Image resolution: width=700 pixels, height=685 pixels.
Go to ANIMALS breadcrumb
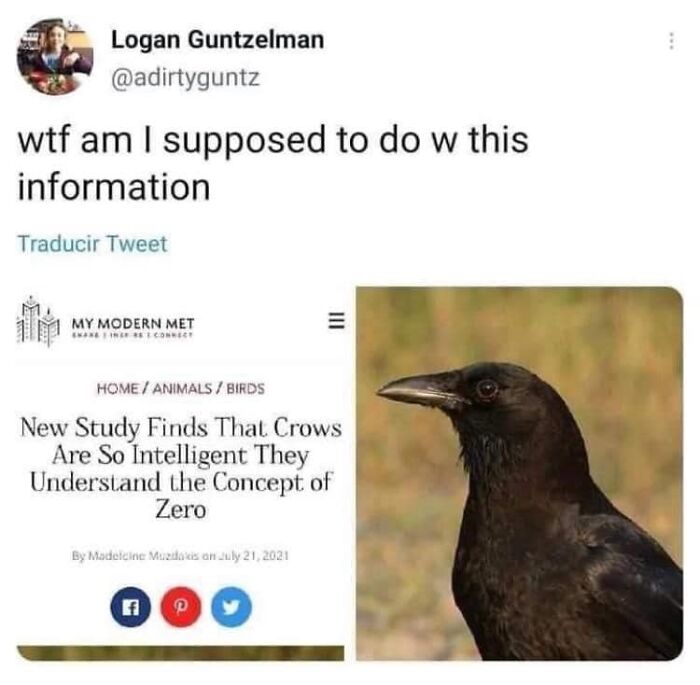183,388
